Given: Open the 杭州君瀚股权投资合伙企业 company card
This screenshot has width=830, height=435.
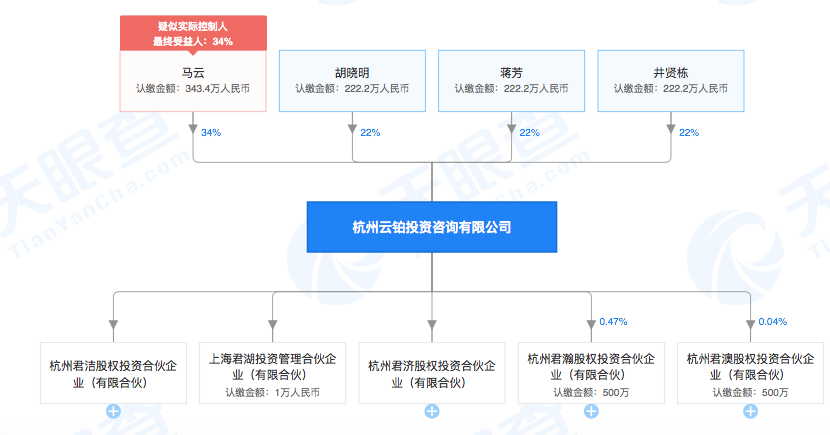Looking at the screenshot, I should pos(591,373).
